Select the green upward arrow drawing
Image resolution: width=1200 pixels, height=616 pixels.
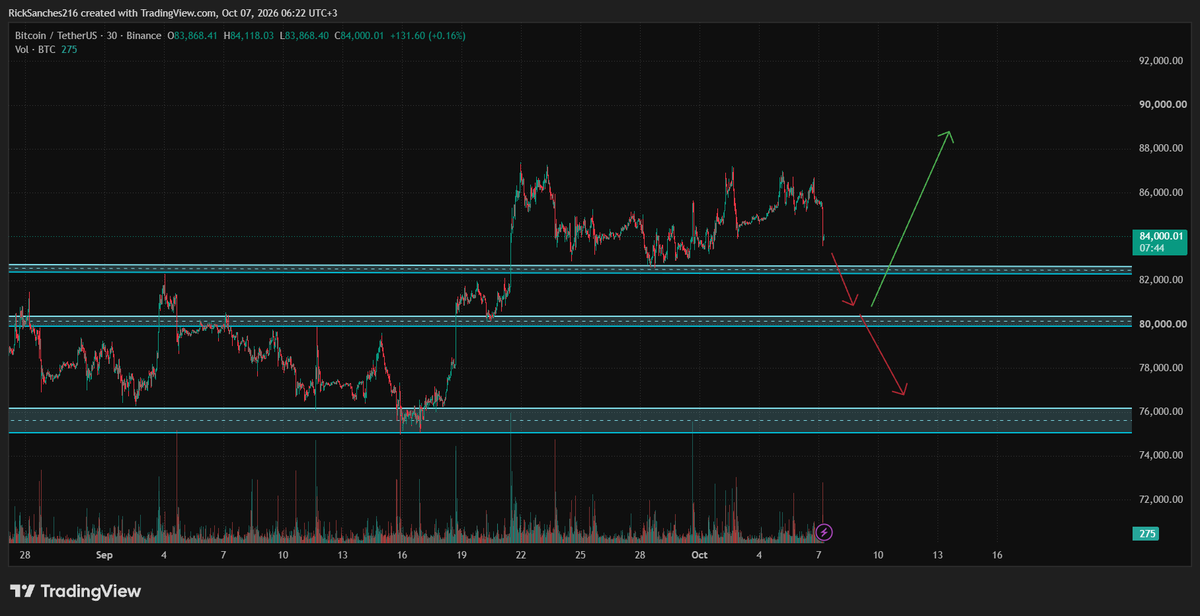pos(911,218)
